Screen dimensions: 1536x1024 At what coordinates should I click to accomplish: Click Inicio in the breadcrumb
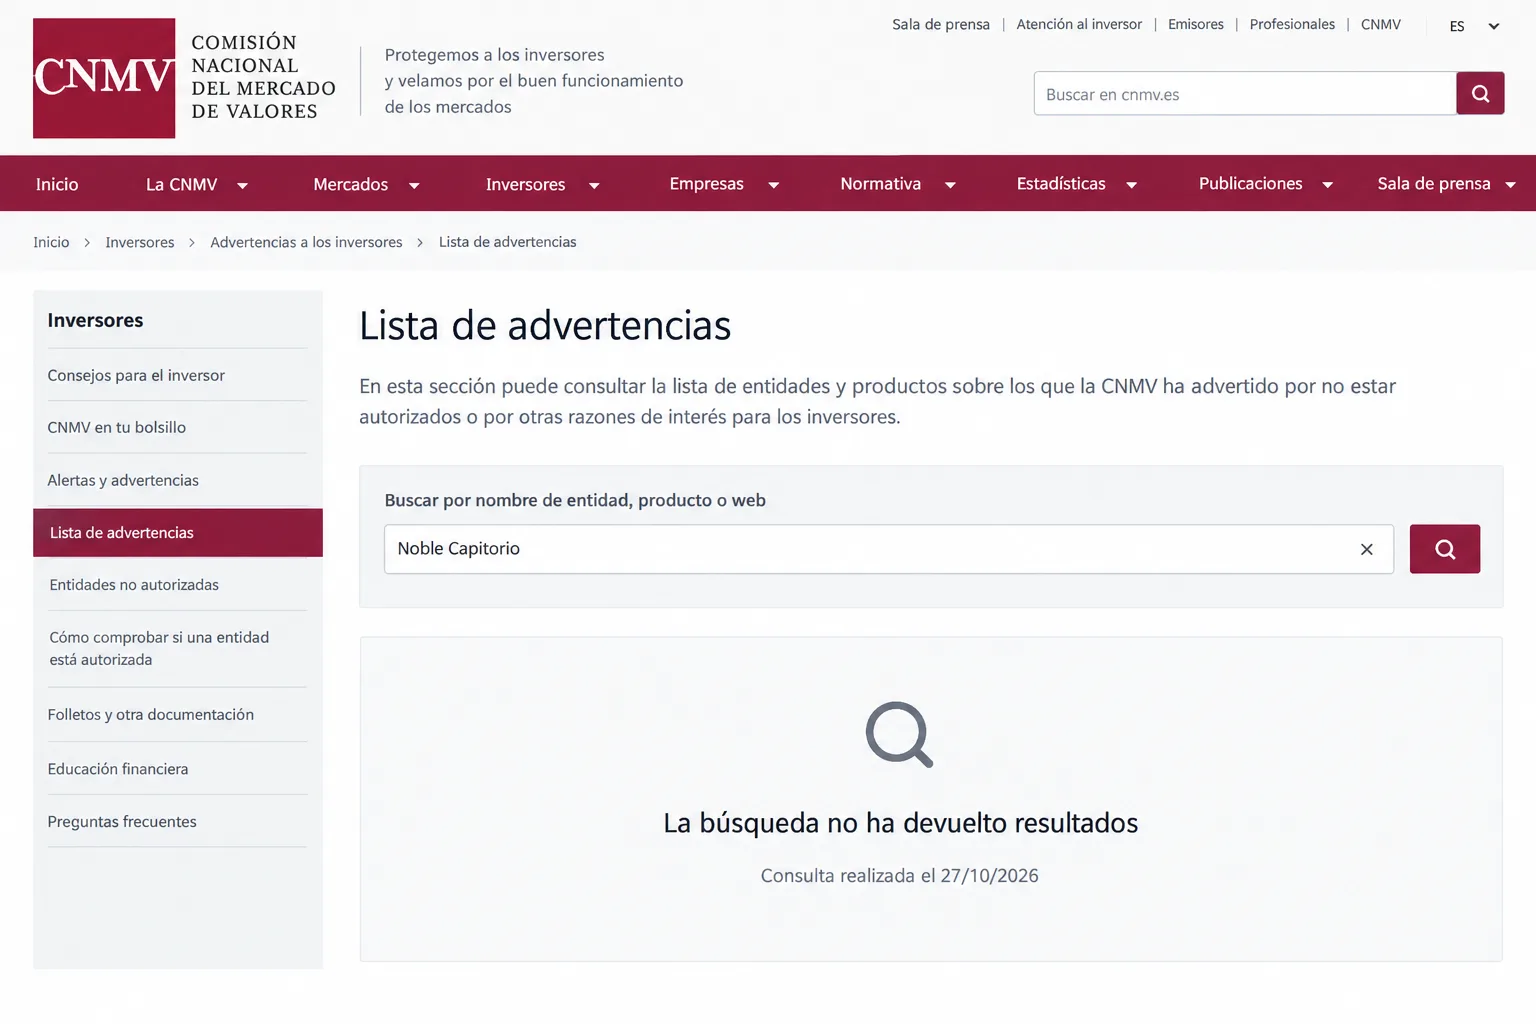pos(51,242)
